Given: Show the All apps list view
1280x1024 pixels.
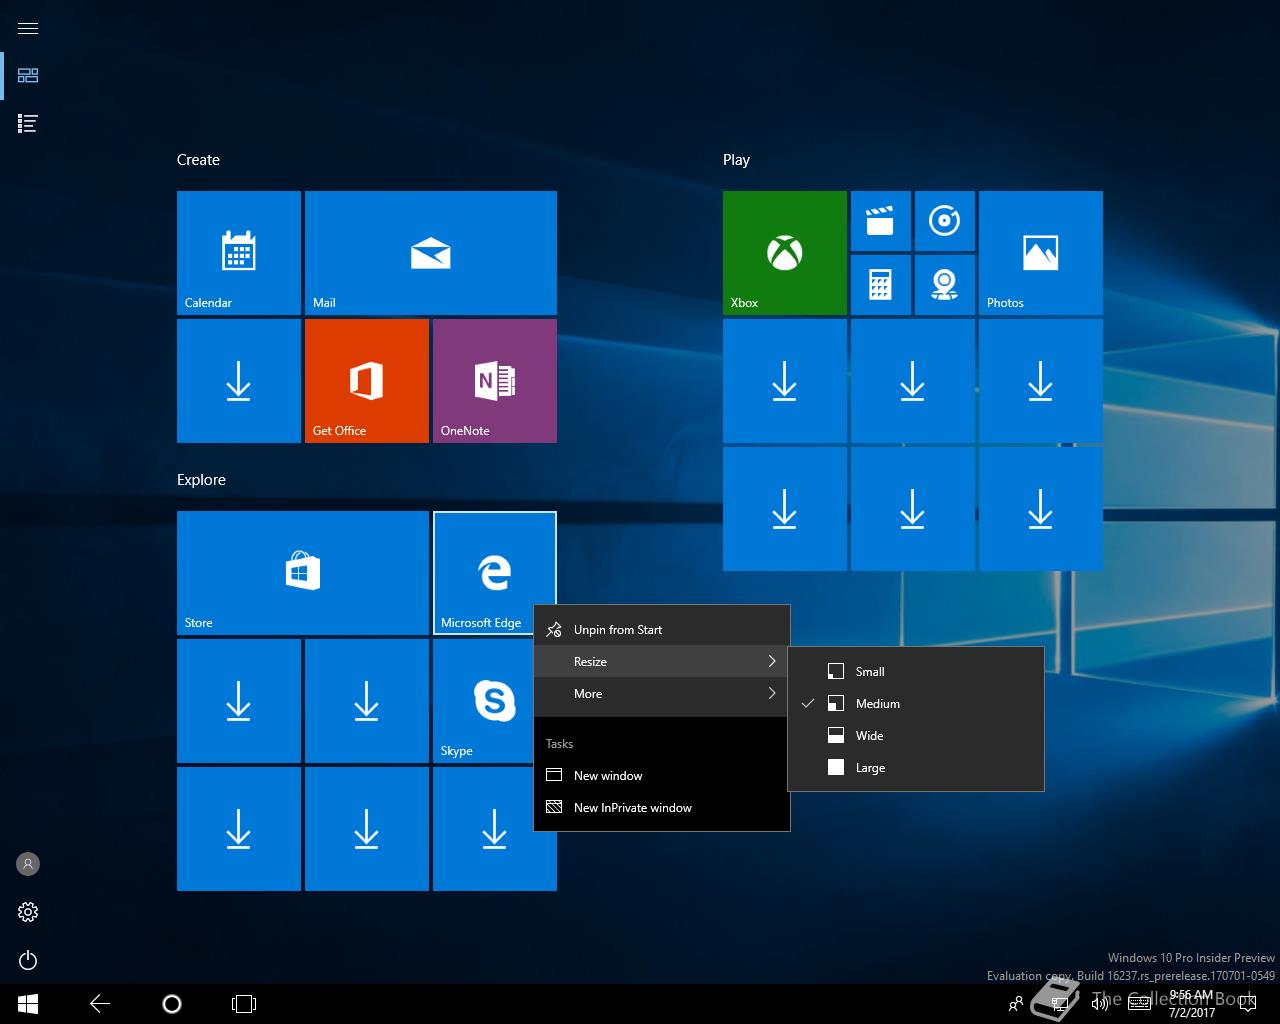Looking at the screenshot, I should click(x=28, y=124).
